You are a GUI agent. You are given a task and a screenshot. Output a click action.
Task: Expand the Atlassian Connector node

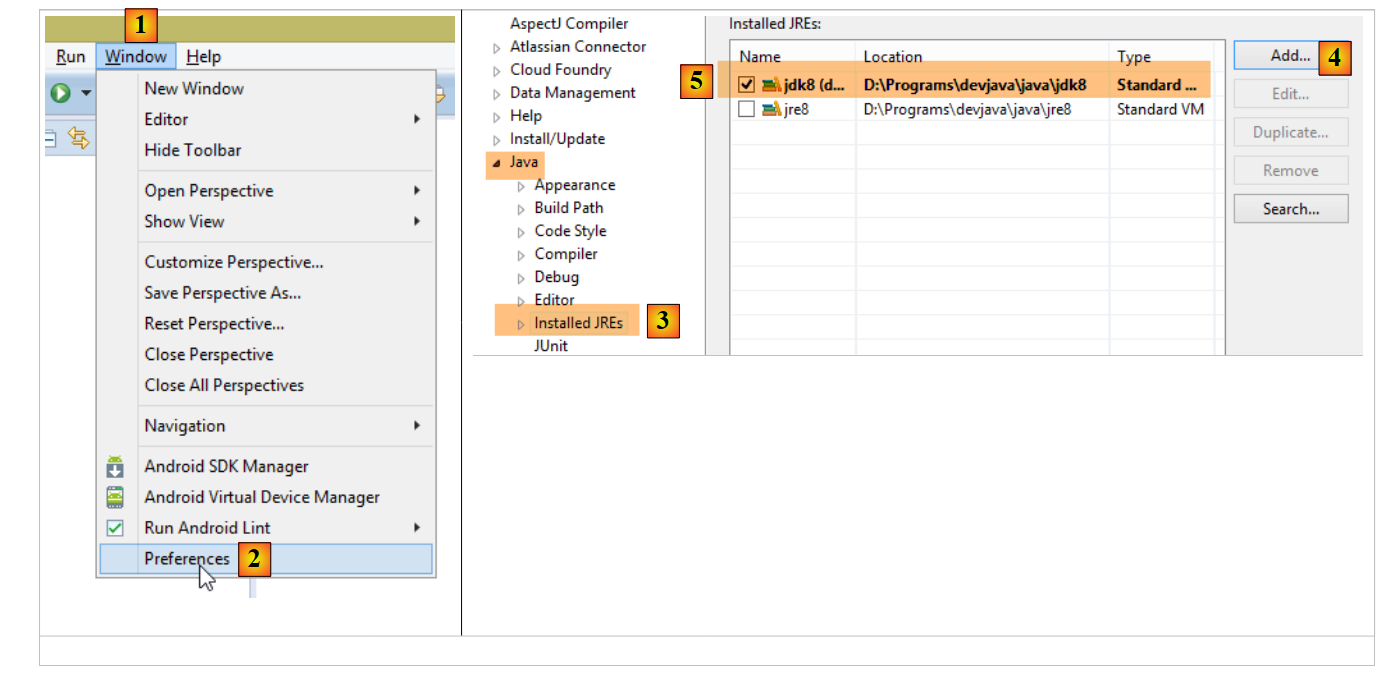coord(497,48)
